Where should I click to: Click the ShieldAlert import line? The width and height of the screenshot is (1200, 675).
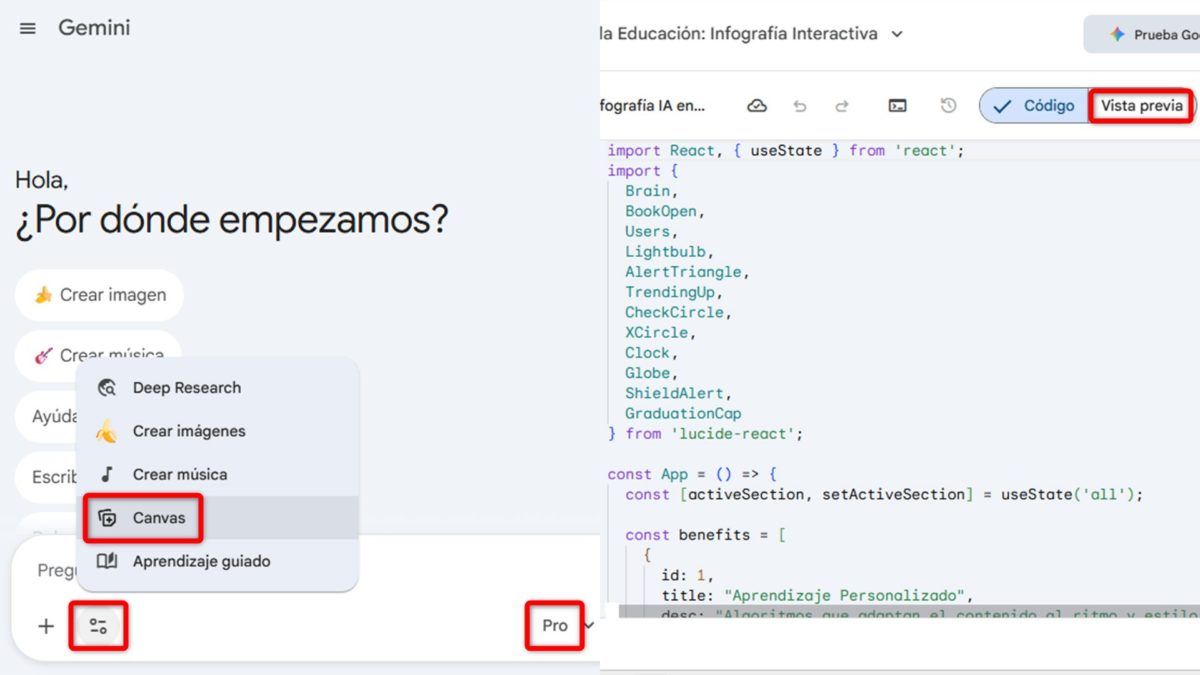(679, 393)
